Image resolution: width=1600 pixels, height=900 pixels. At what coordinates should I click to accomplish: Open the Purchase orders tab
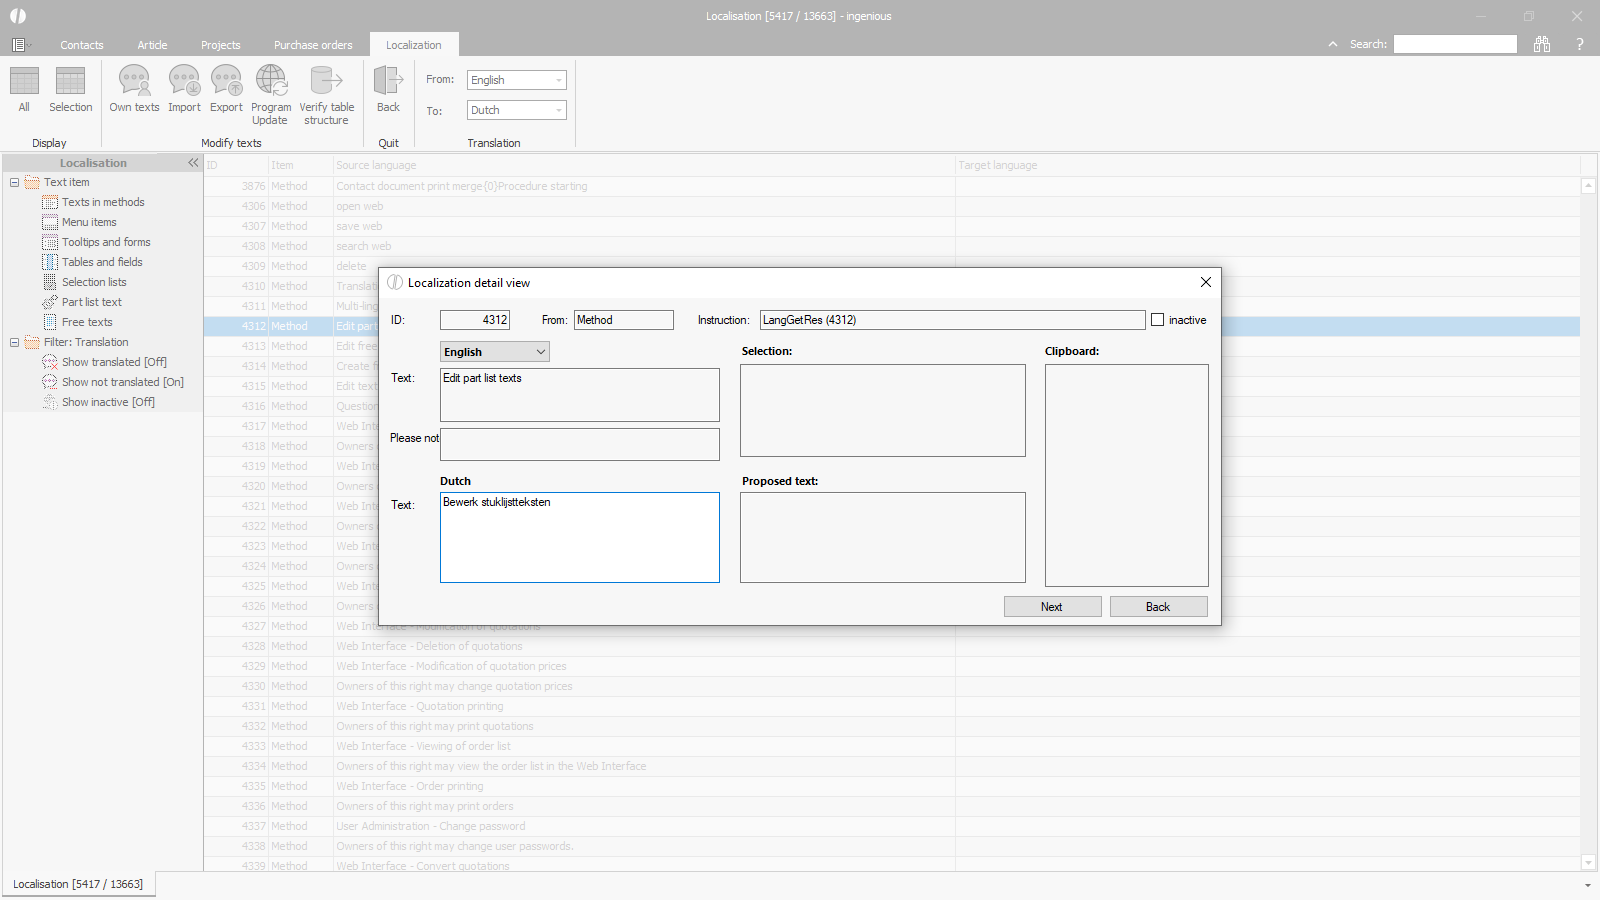[x=313, y=45]
